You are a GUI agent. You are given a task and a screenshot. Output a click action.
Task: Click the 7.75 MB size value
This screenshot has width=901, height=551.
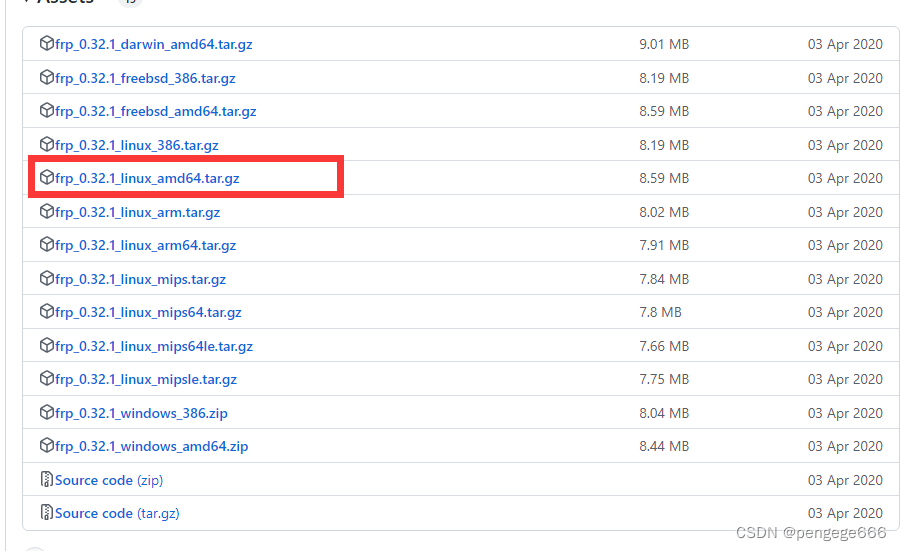(664, 379)
